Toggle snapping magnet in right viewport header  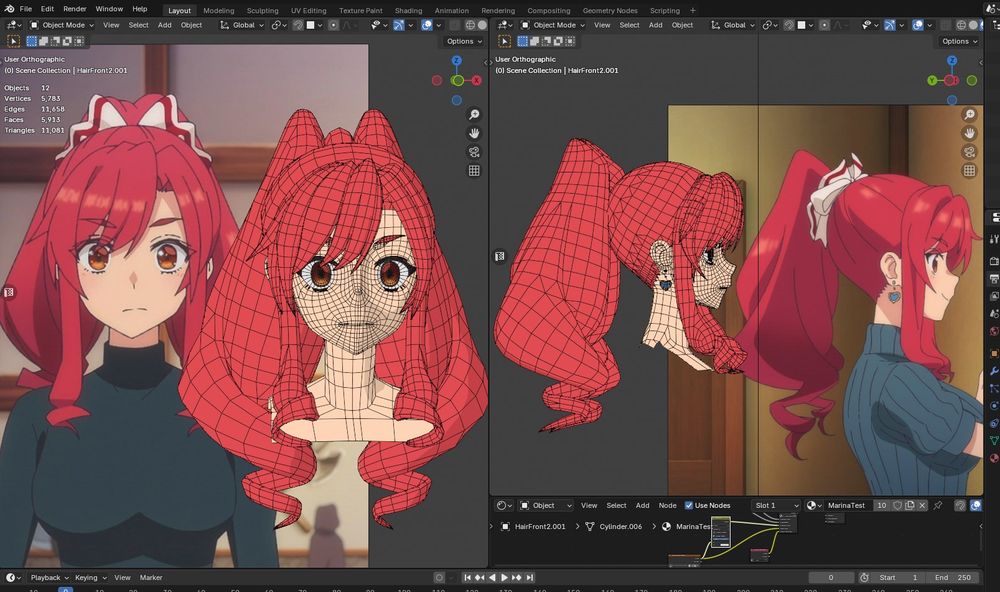[x=789, y=25]
